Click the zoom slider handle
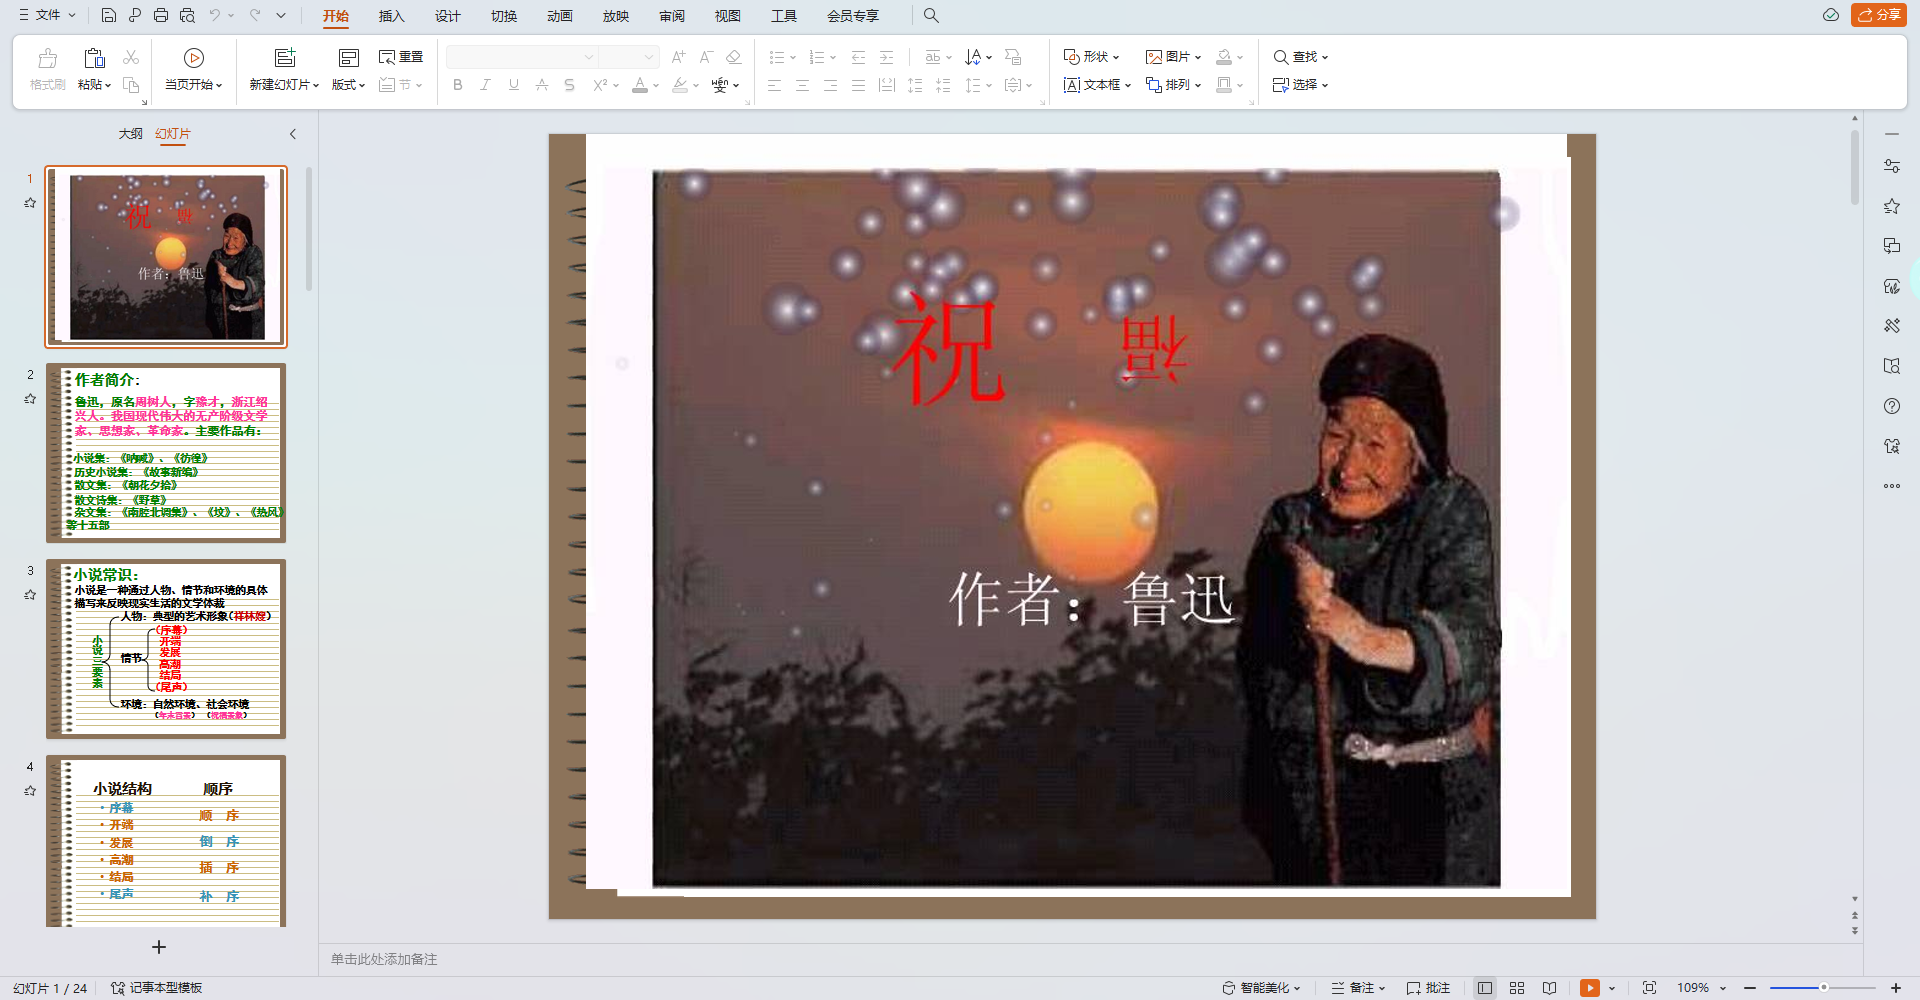This screenshot has width=1920, height=1000. pyautogui.click(x=1824, y=988)
